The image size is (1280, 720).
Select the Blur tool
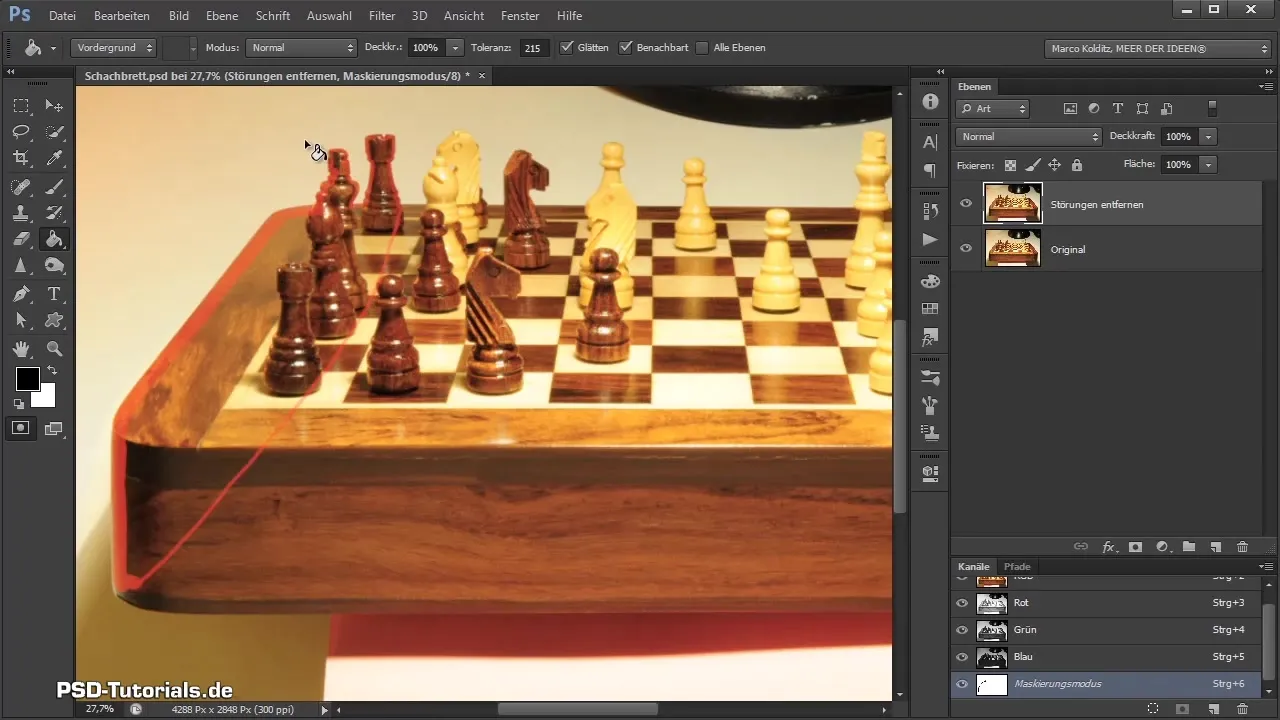21,266
